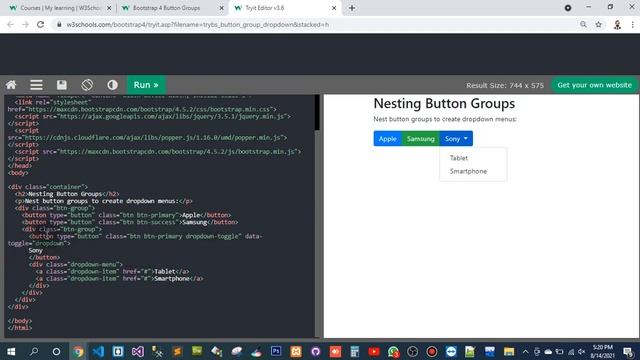Image resolution: width=640 pixels, height=360 pixels.
Task: Select the Samsung button in the result pane
Action: pos(420,139)
